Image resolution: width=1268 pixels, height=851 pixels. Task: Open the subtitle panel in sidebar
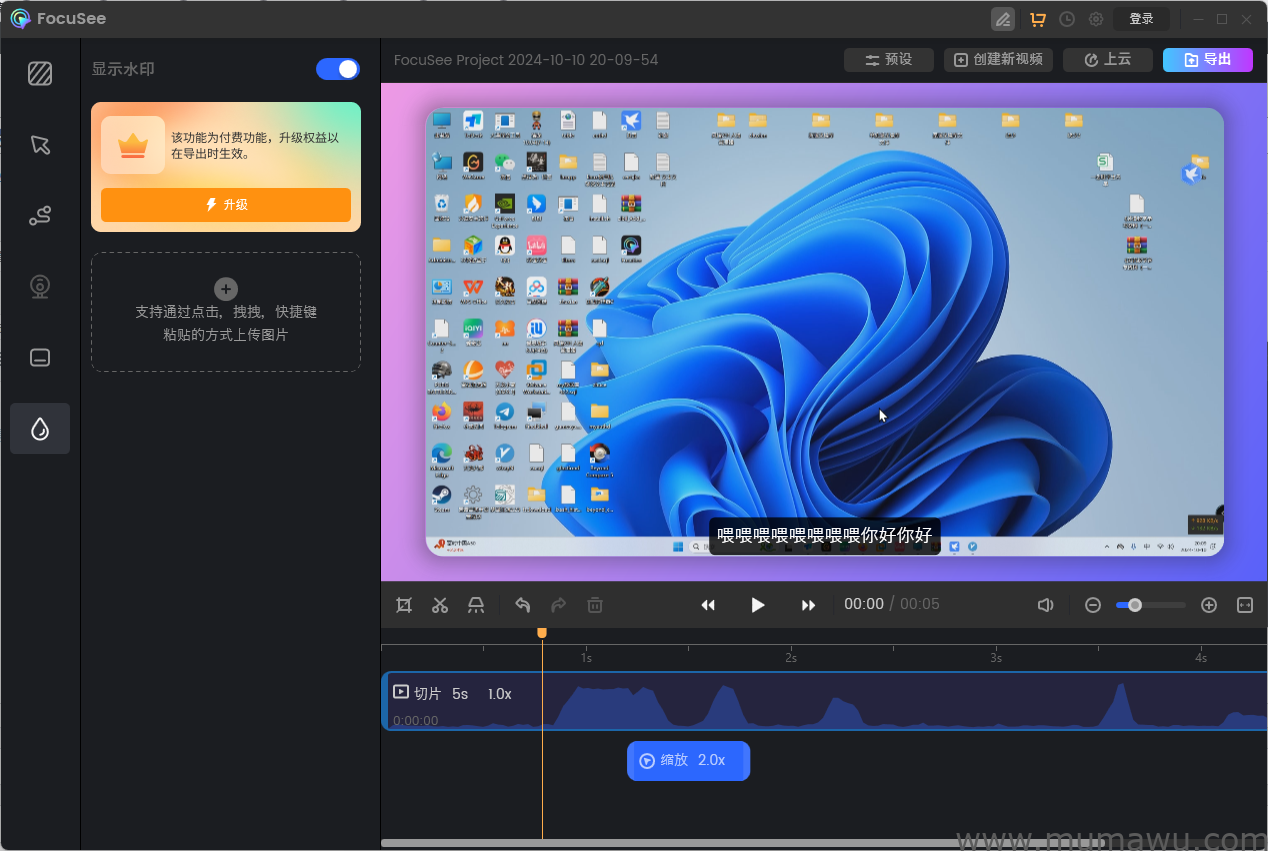tap(39, 357)
